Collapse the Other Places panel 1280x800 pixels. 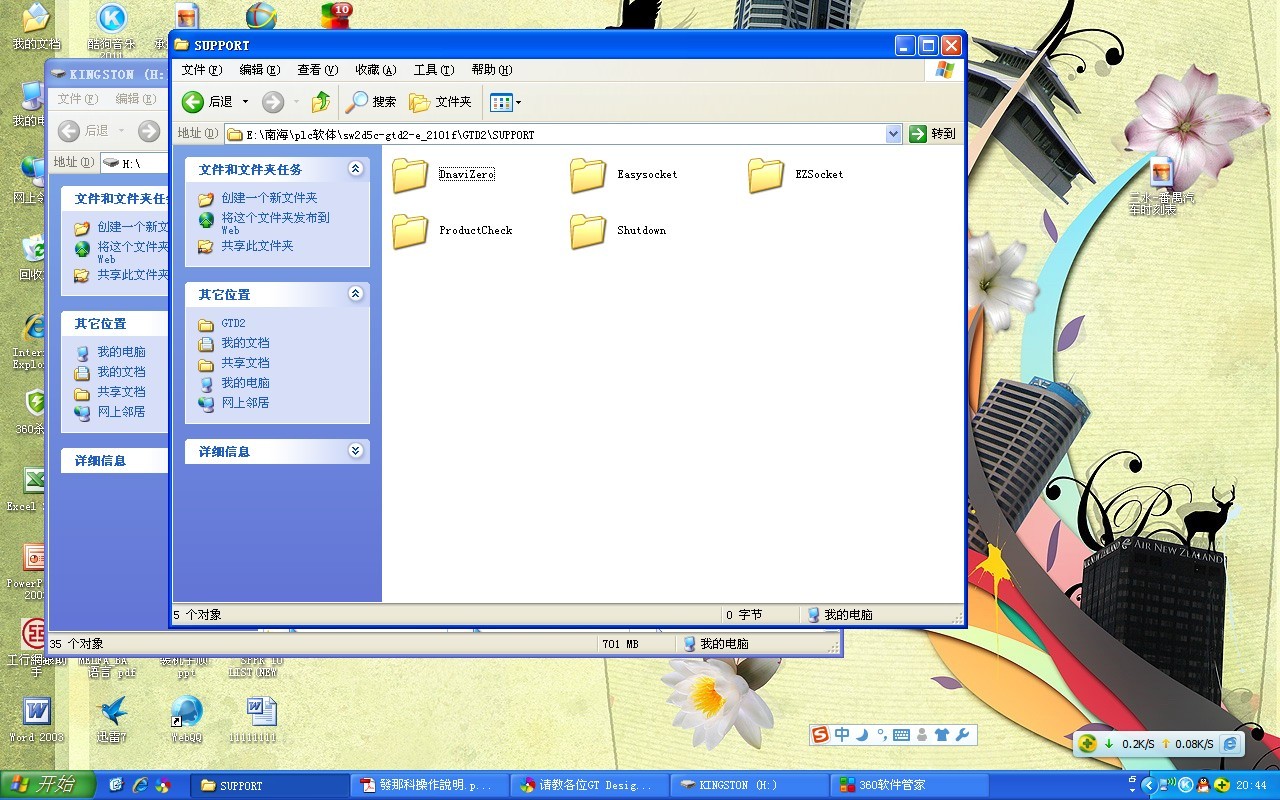pyautogui.click(x=355, y=294)
